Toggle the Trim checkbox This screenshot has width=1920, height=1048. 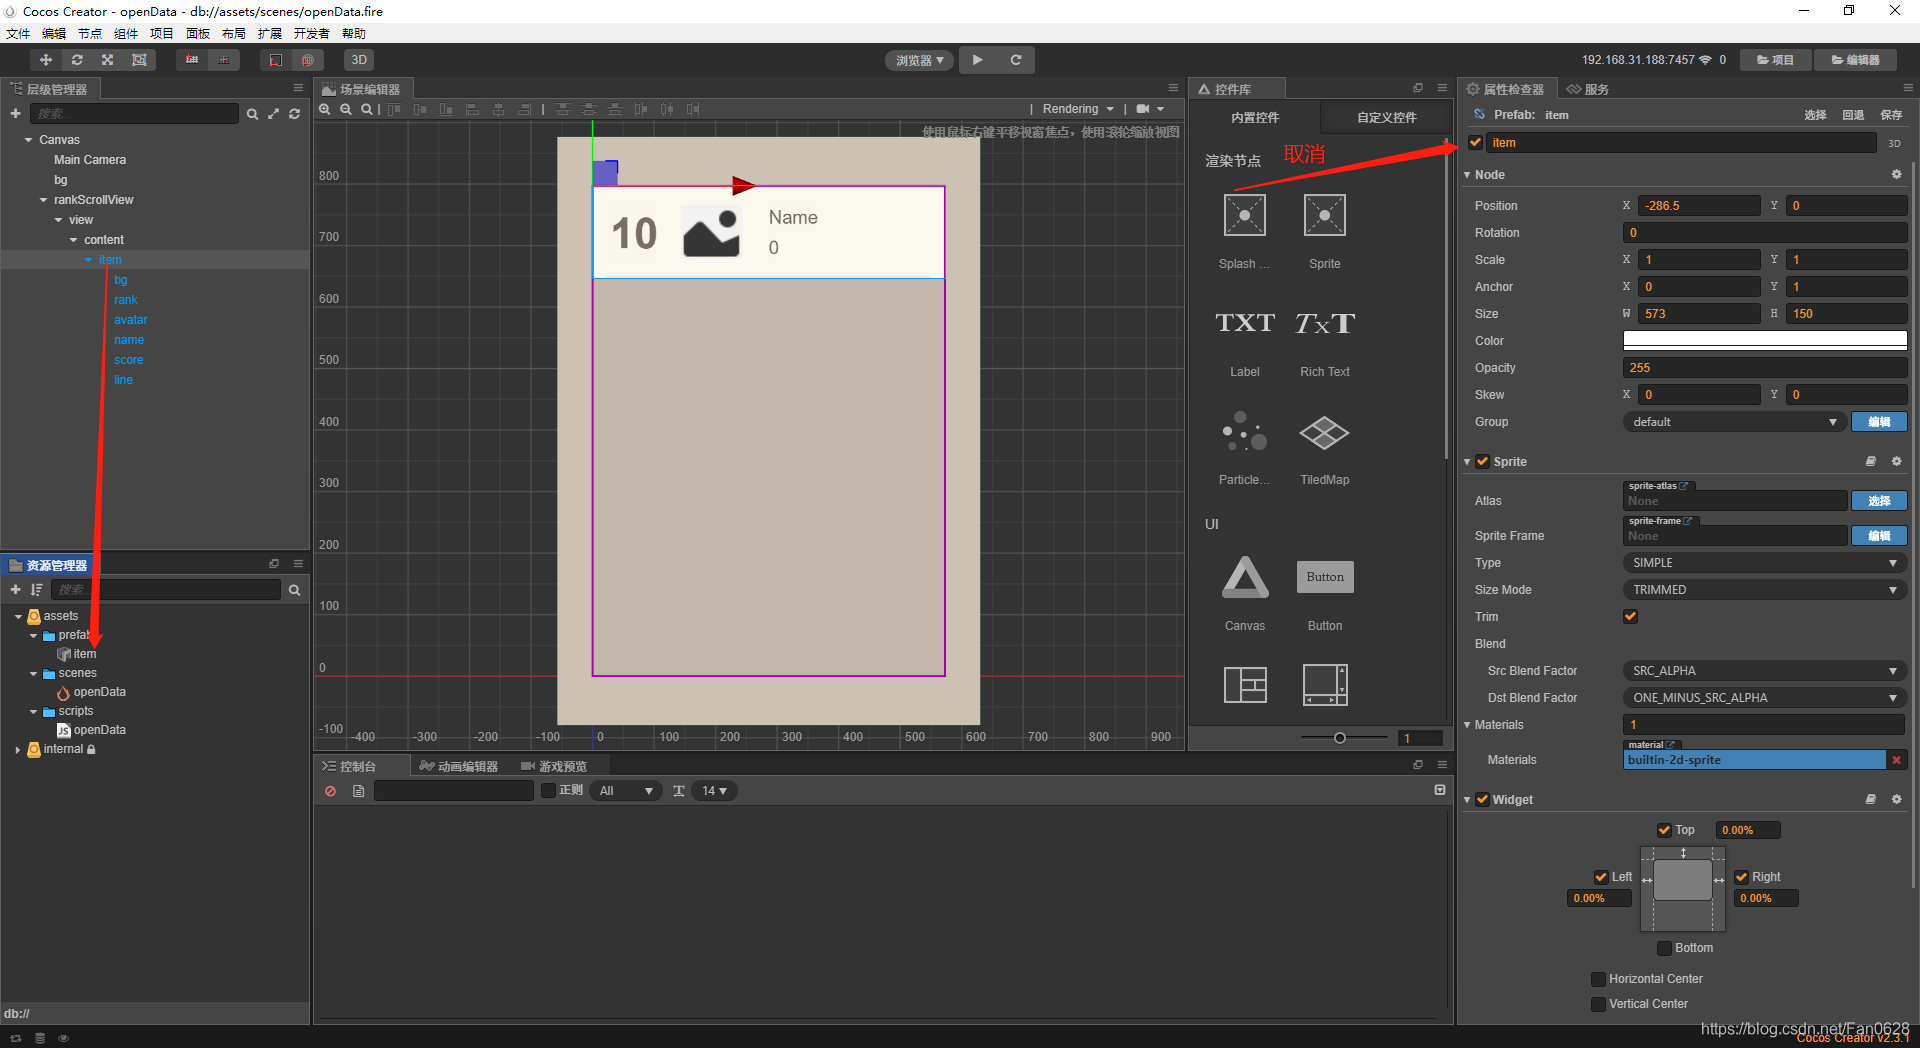pyautogui.click(x=1631, y=617)
